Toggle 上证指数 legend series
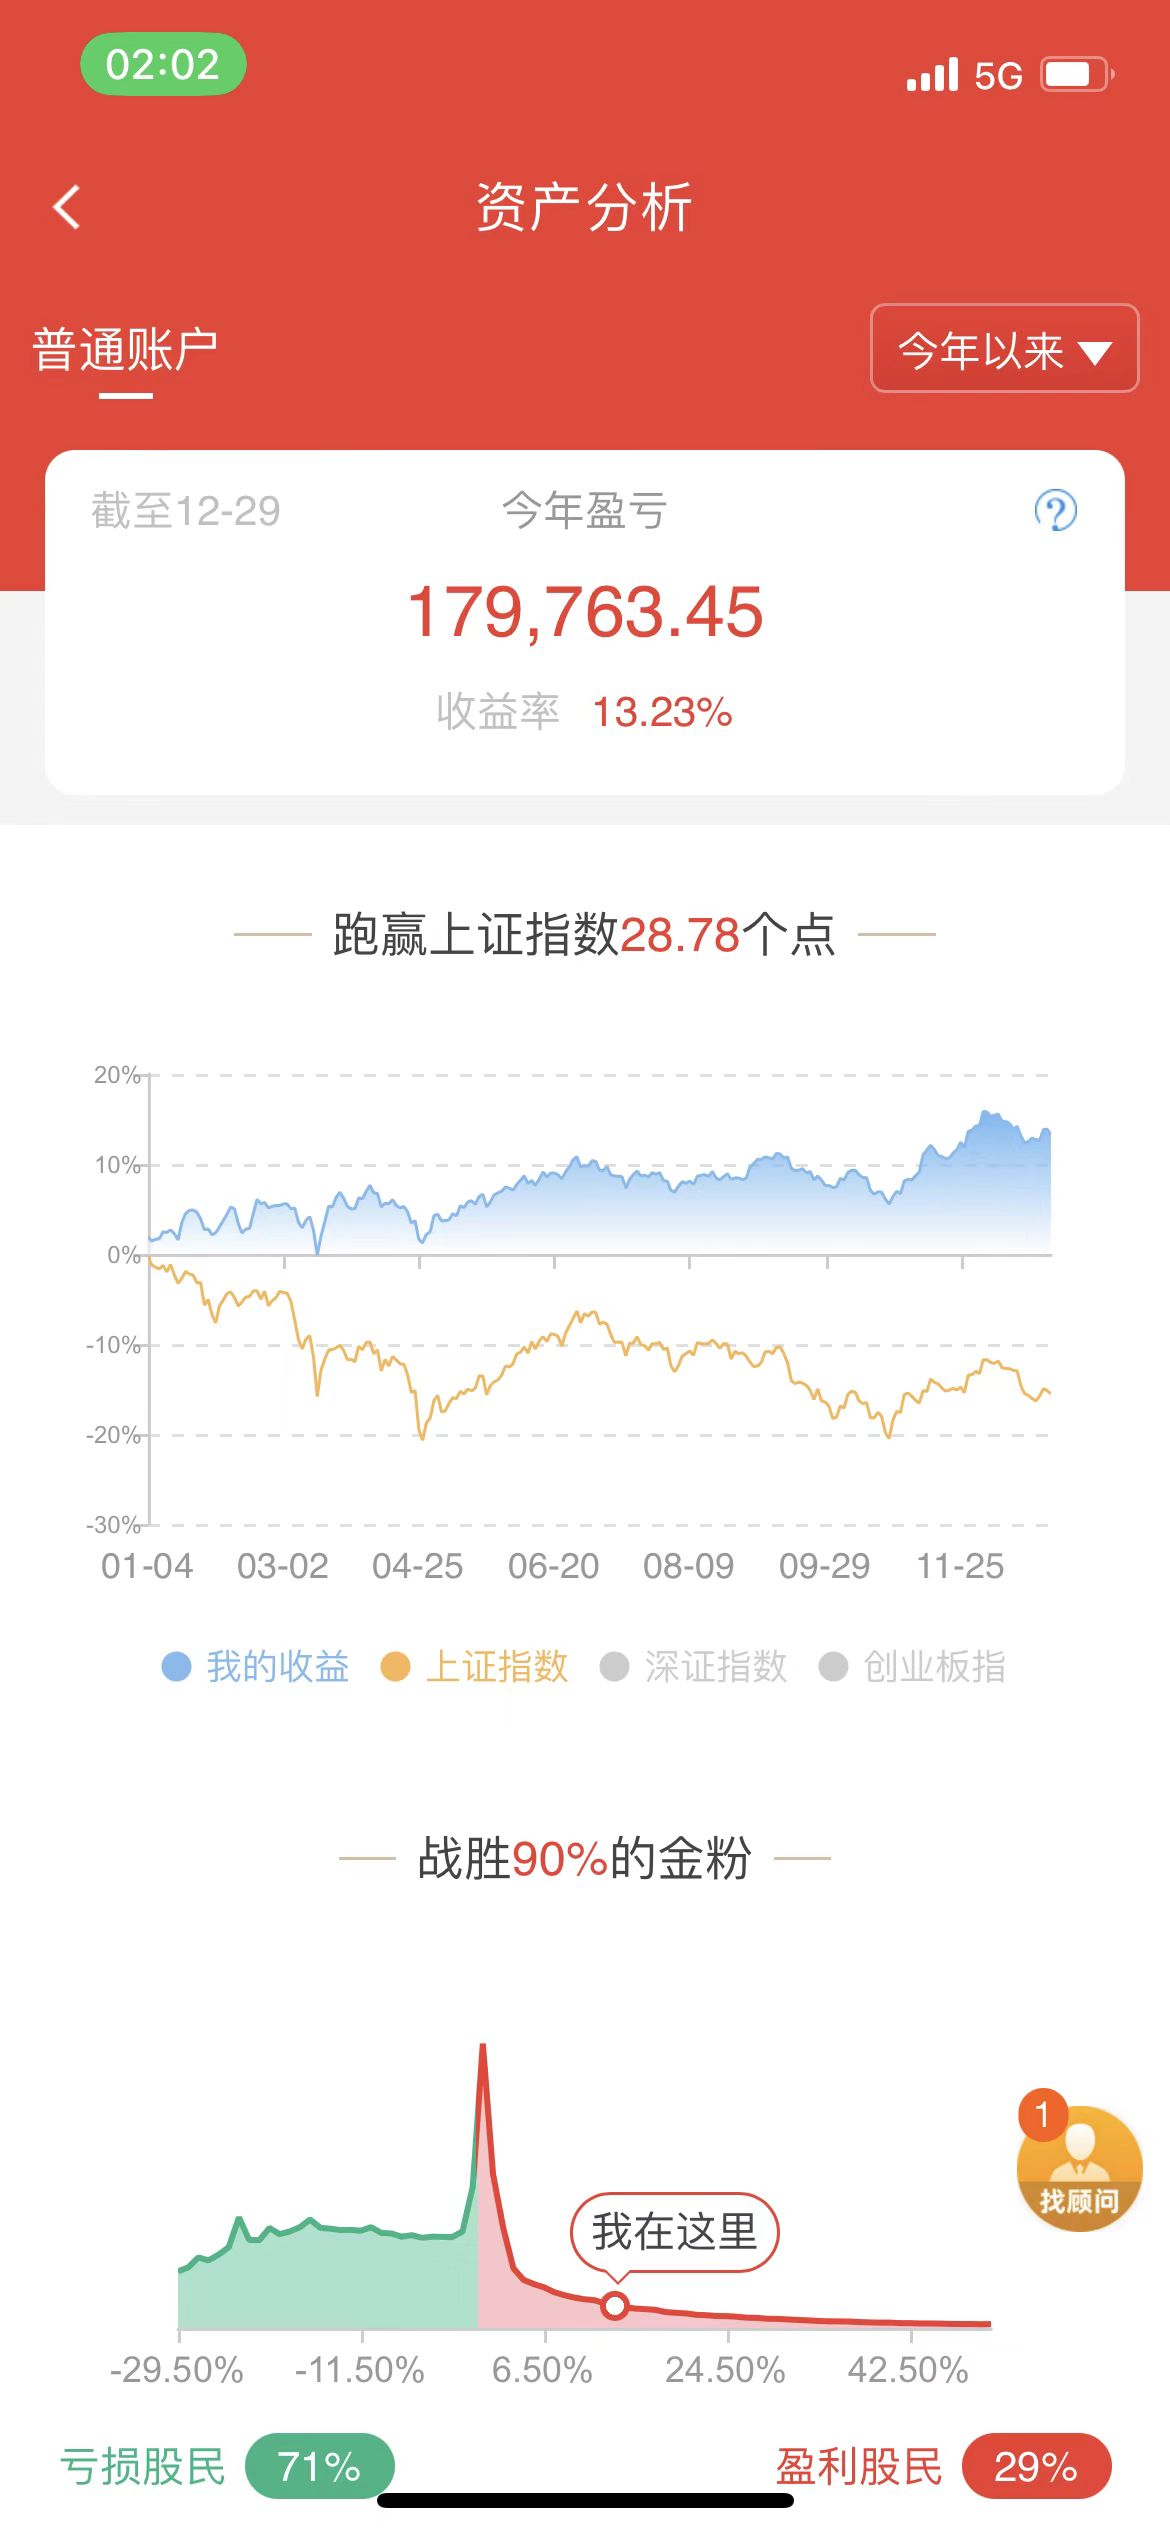This screenshot has width=1170, height=2532. point(475,1666)
